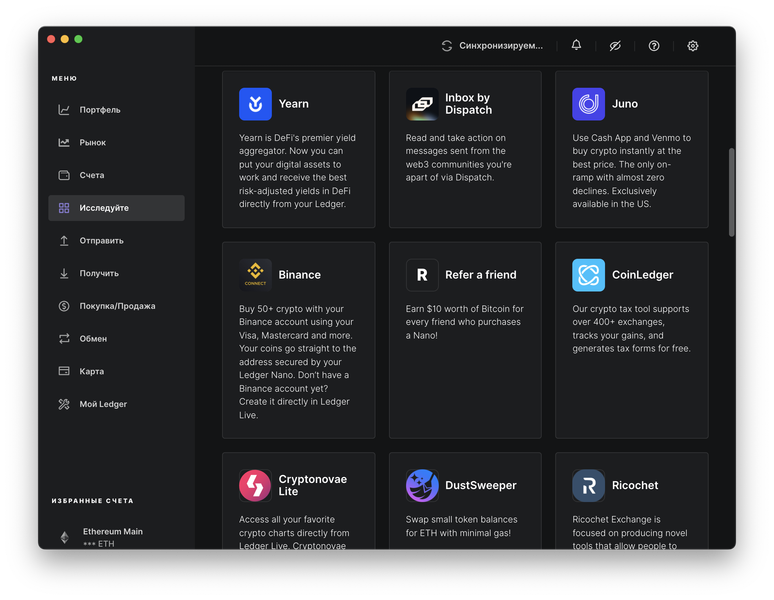
Task: Go to Рынок menu label
Action: 93,143
